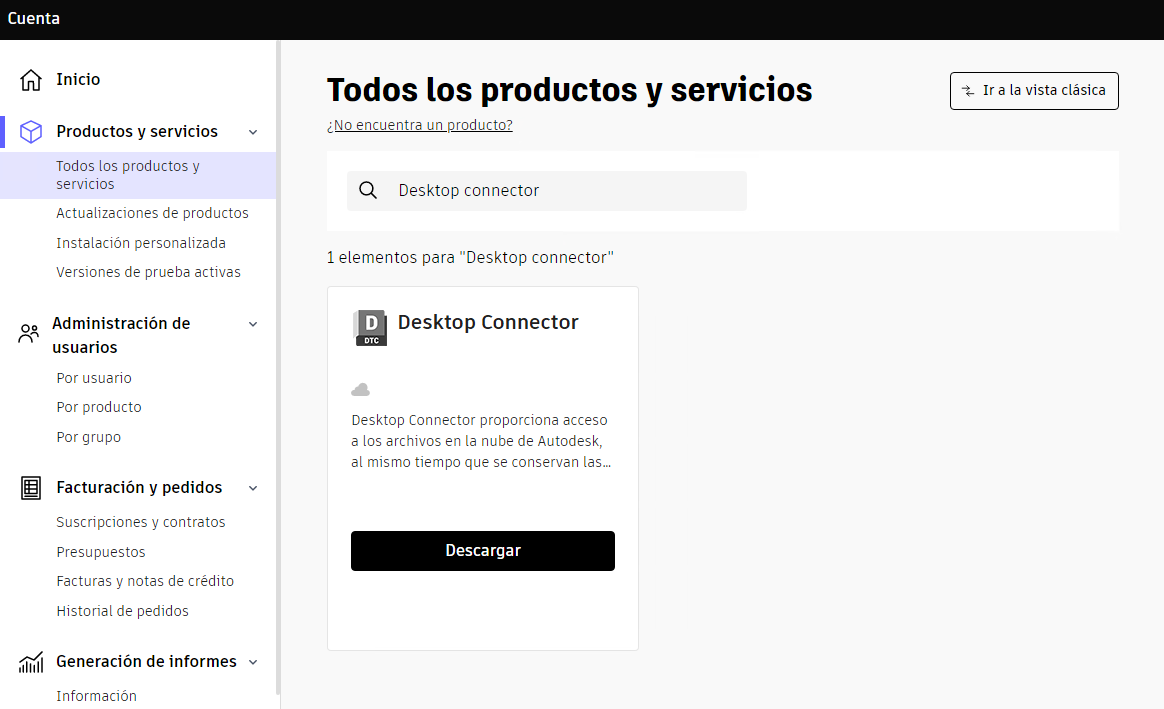The width and height of the screenshot is (1164, 709).
Task: Open Información under report generation
Action: 97,696
